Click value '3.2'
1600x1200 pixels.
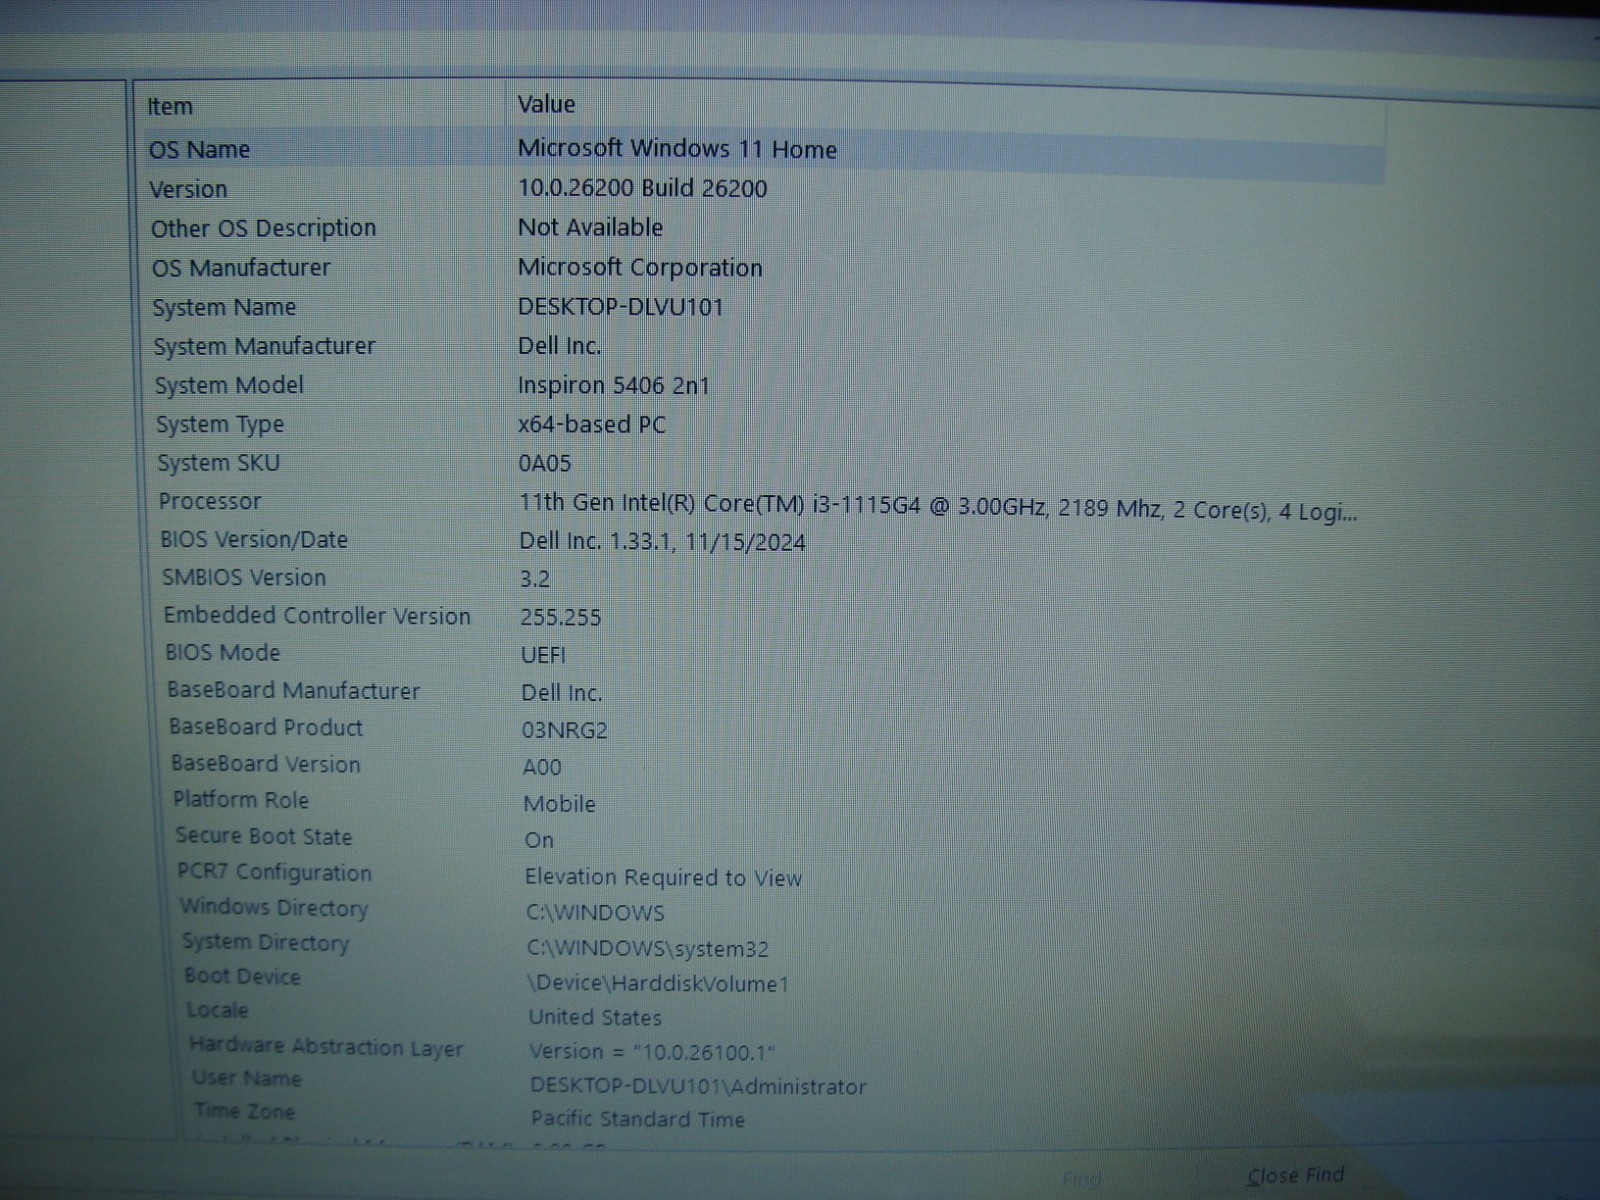coord(535,579)
